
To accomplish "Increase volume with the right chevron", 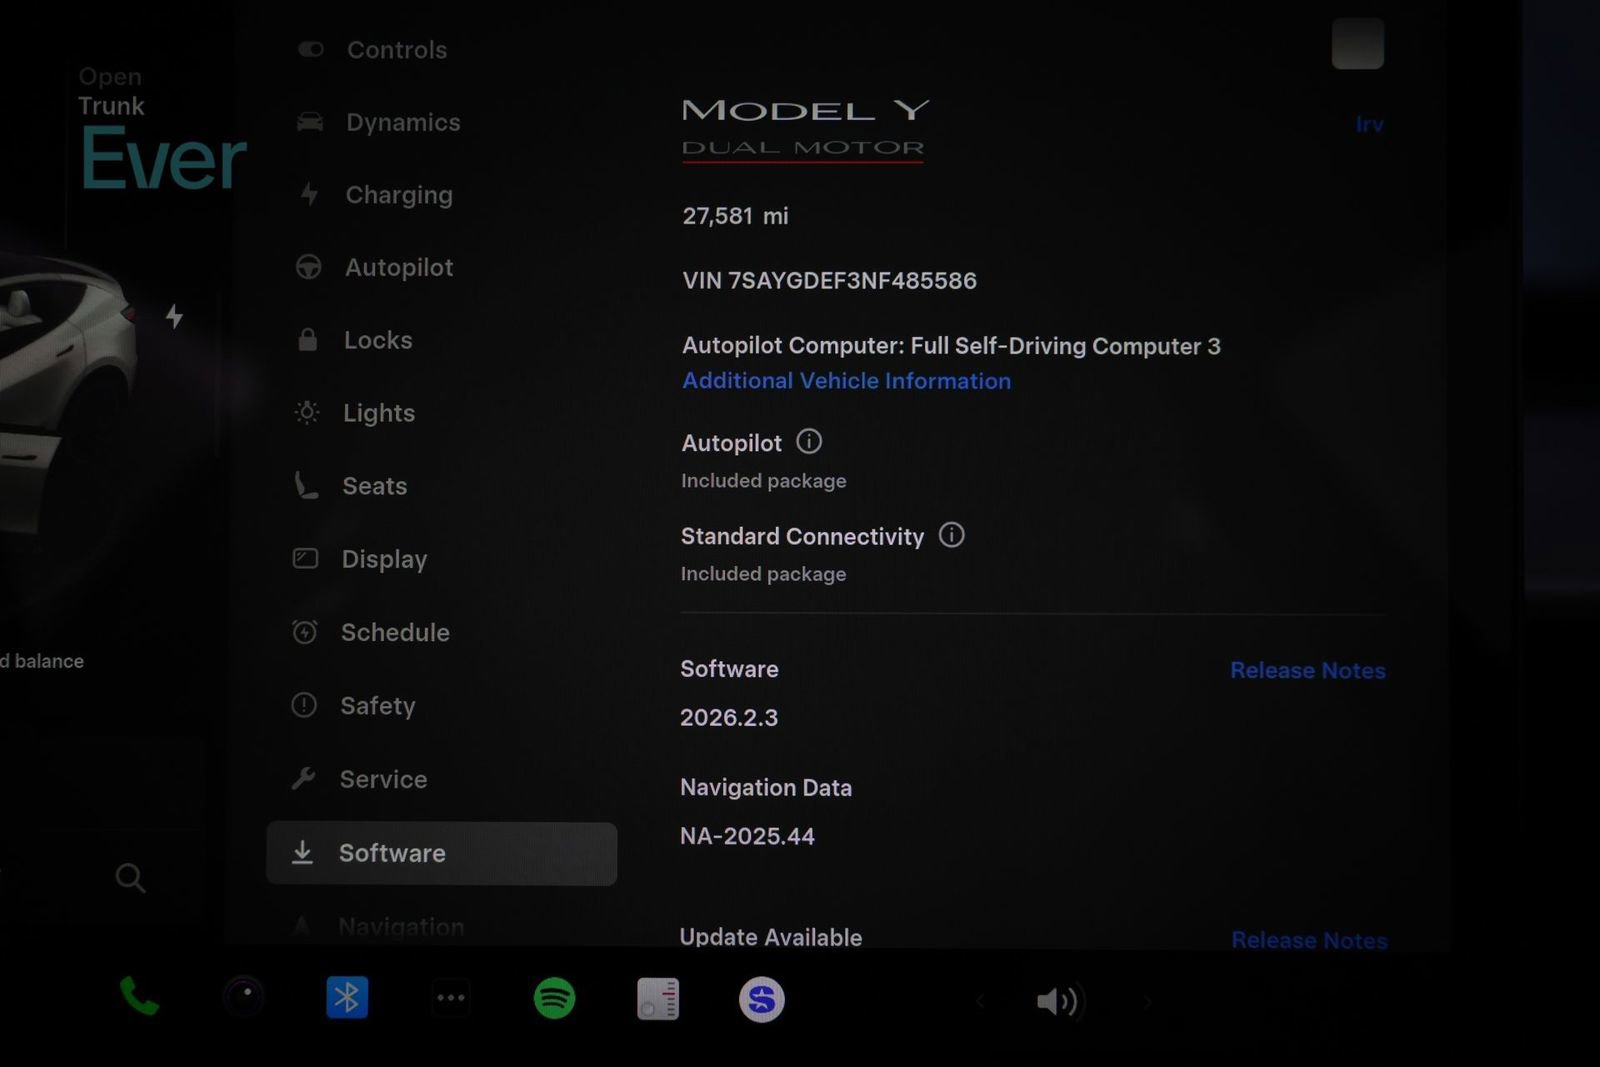I will [x=1147, y=1001].
